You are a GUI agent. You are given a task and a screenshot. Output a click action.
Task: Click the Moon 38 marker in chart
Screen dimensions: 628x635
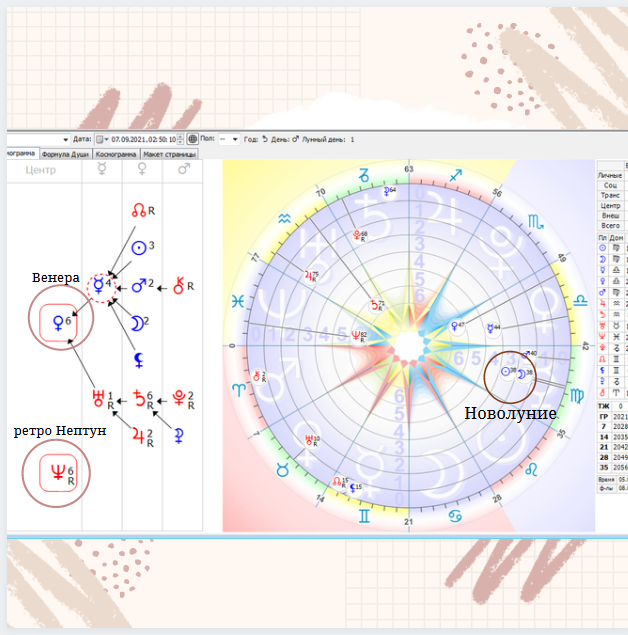coord(524,373)
